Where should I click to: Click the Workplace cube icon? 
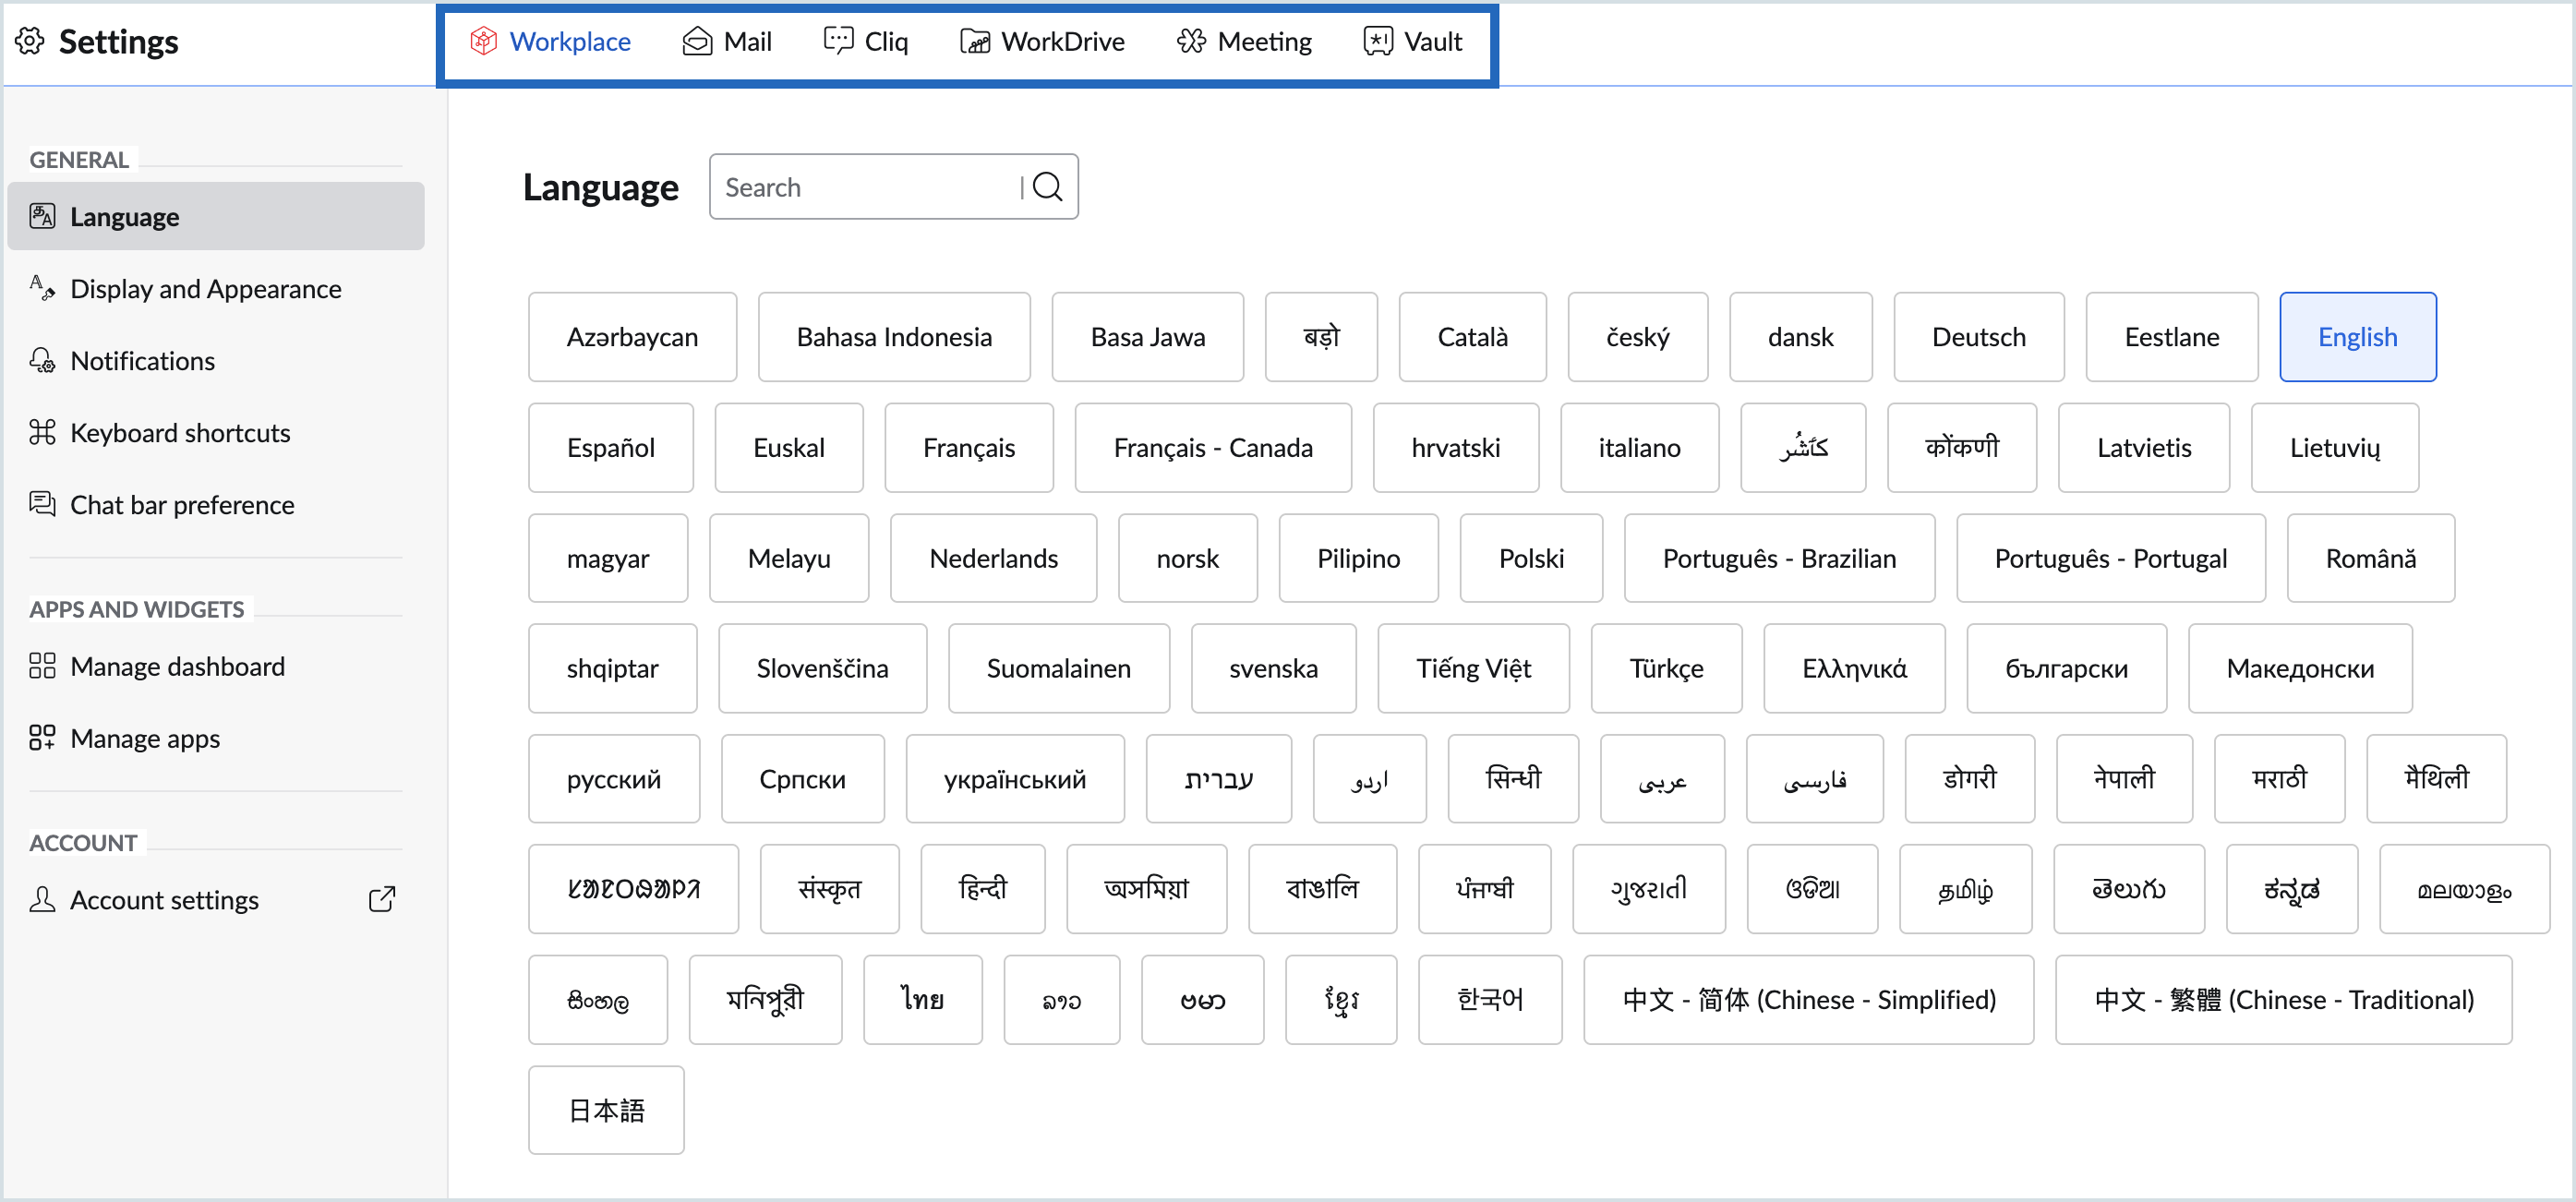(484, 41)
